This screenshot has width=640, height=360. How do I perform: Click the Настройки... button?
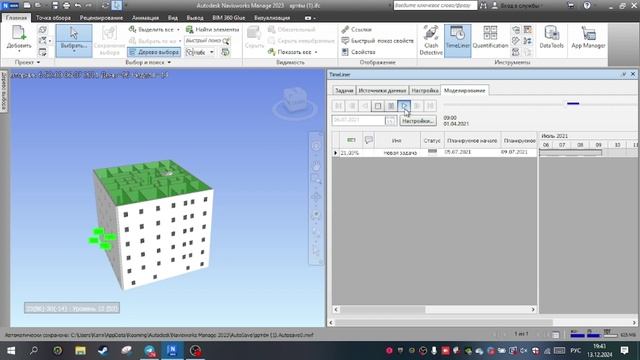click(x=418, y=121)
